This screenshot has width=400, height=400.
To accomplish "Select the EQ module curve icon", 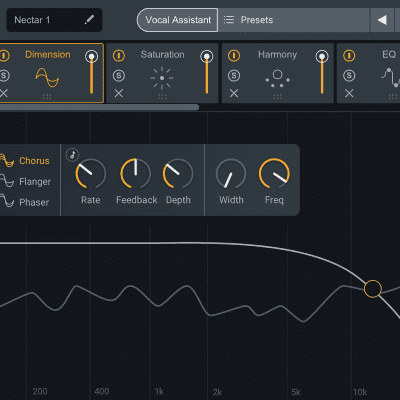I will pyautogui.click(x=391, y=77).
